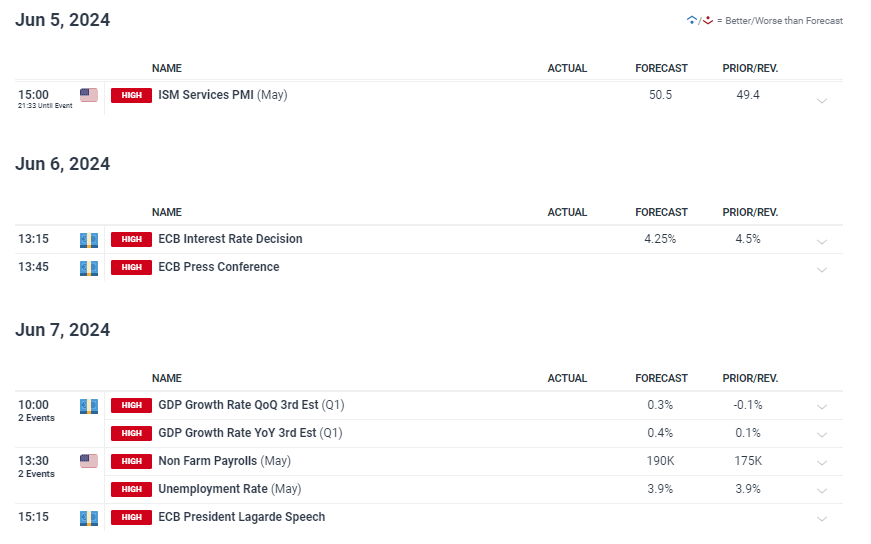Viewport: 871px width, 544px height.
Task: Click the HIGH badge for ECB Press Conference
Action: pyautogui.click(x=131, y=267)
